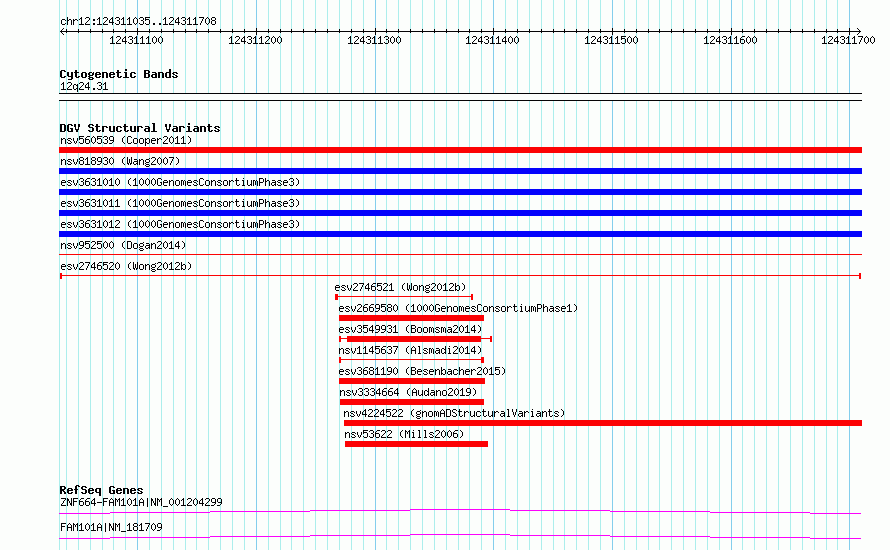Select the blue bar for esv3631012
This screenshot has height=550, width=890.
pos(460,234)
